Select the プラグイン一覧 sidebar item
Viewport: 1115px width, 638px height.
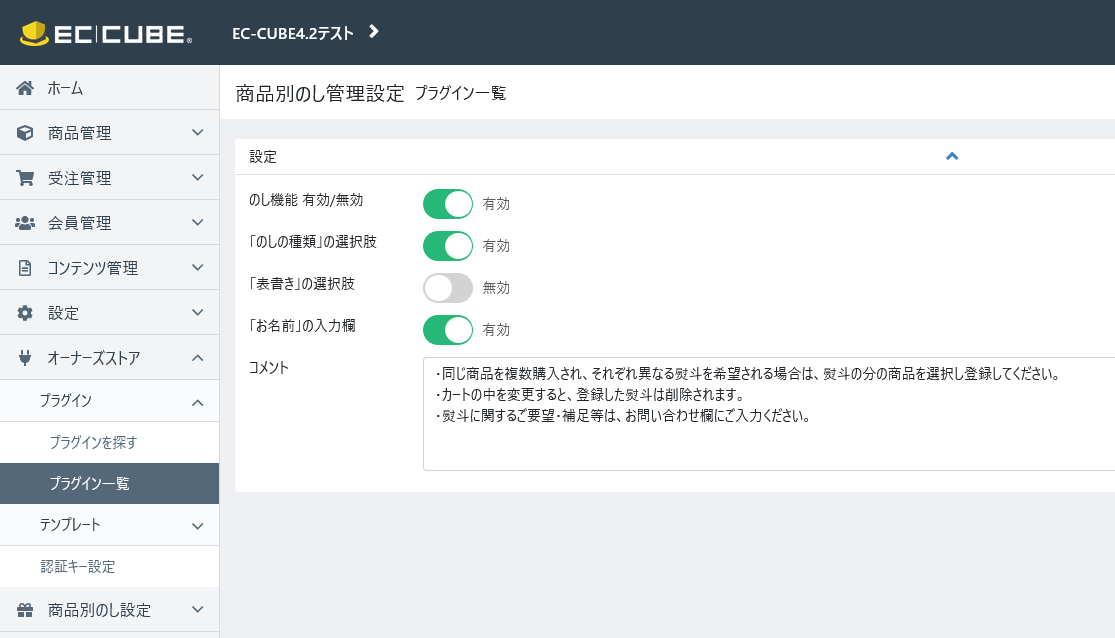110,484
